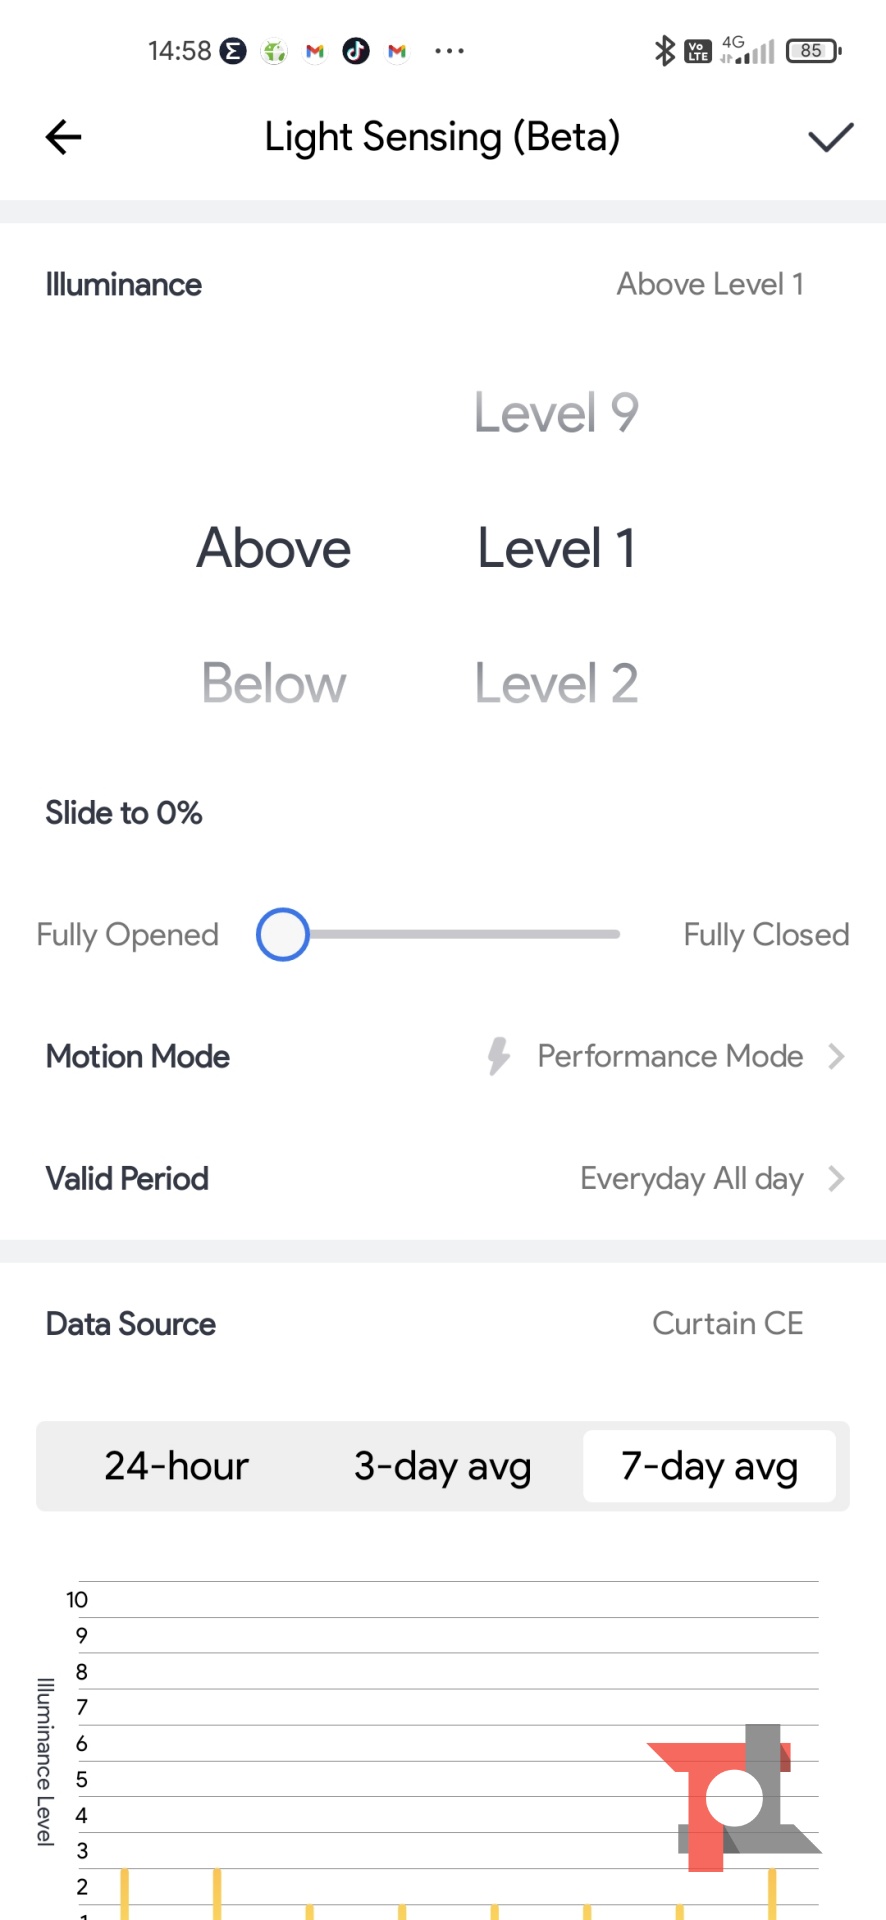Choose Level 9 in illuminance picker
This screenshot has width=886, height=1920.
coord(556,412)
